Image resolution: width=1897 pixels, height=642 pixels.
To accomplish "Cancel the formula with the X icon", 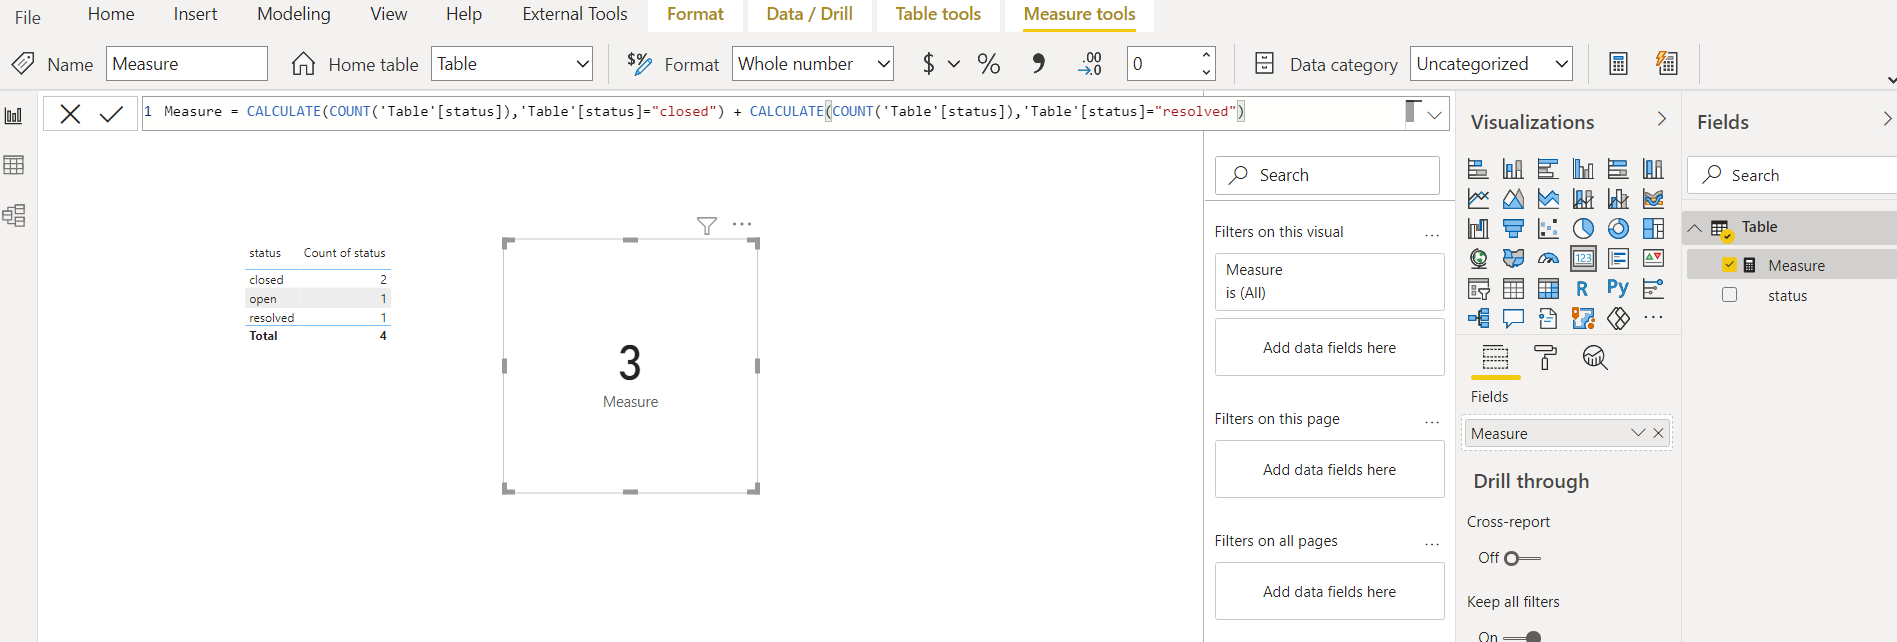I will point(70,113).
